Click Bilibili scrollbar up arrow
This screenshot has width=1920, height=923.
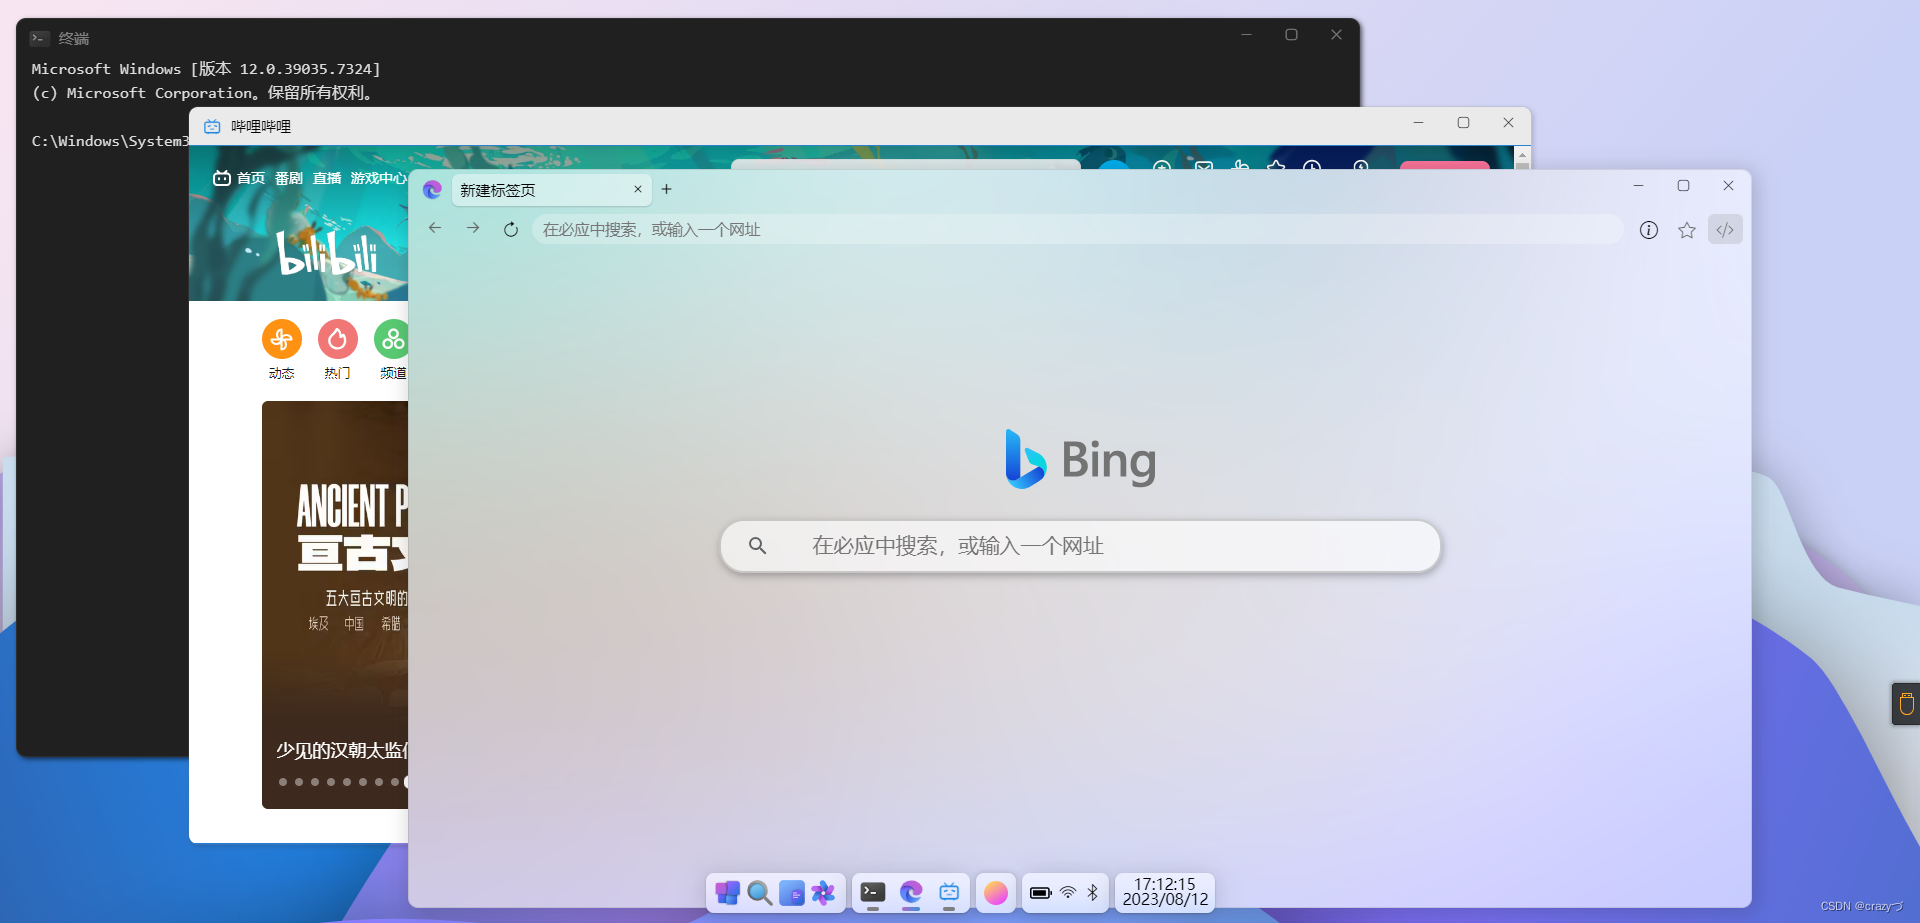click(1522, 154)
